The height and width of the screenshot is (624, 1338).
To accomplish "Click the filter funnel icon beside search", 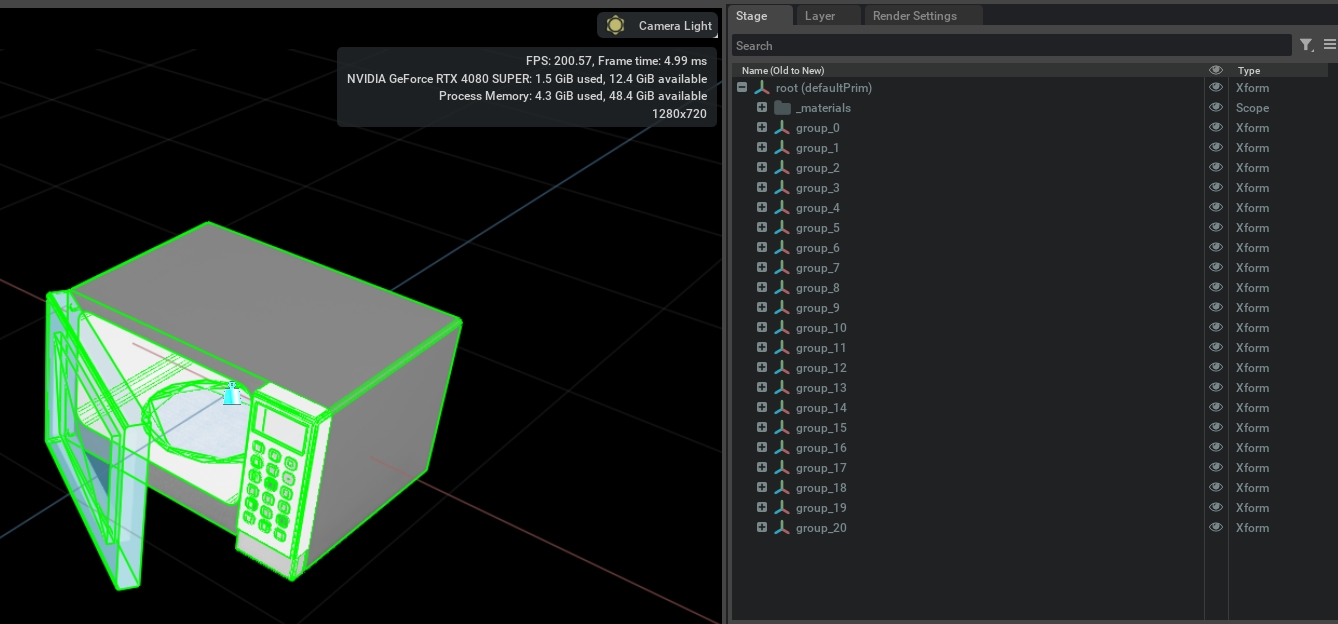I will 1305,45.
